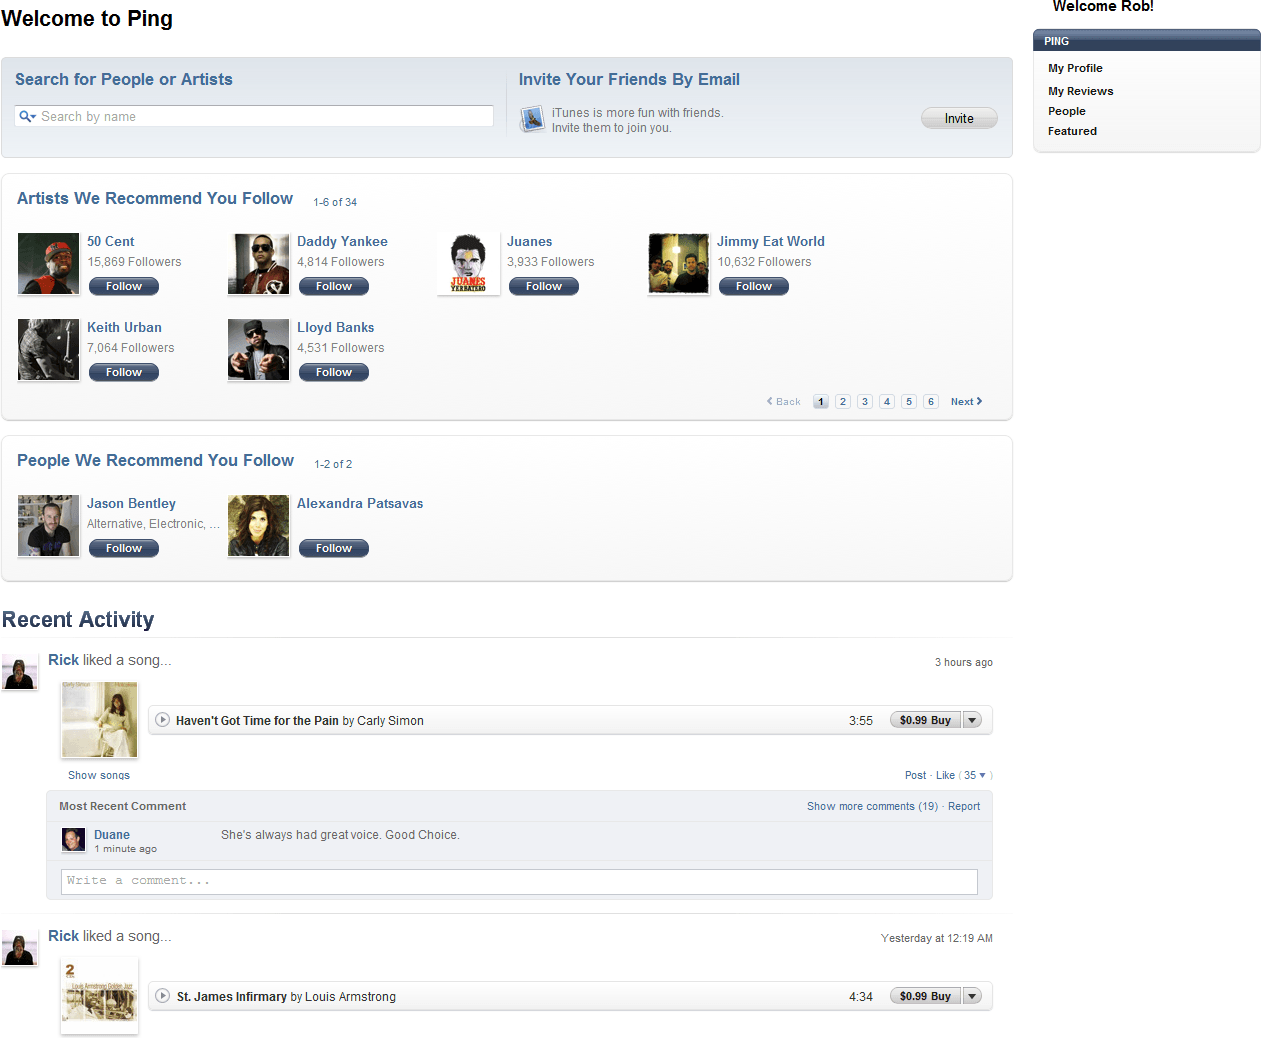This screenshot has height=1038, width=1261.
Task: Follow Juanes
Action: tap(544, 286)
